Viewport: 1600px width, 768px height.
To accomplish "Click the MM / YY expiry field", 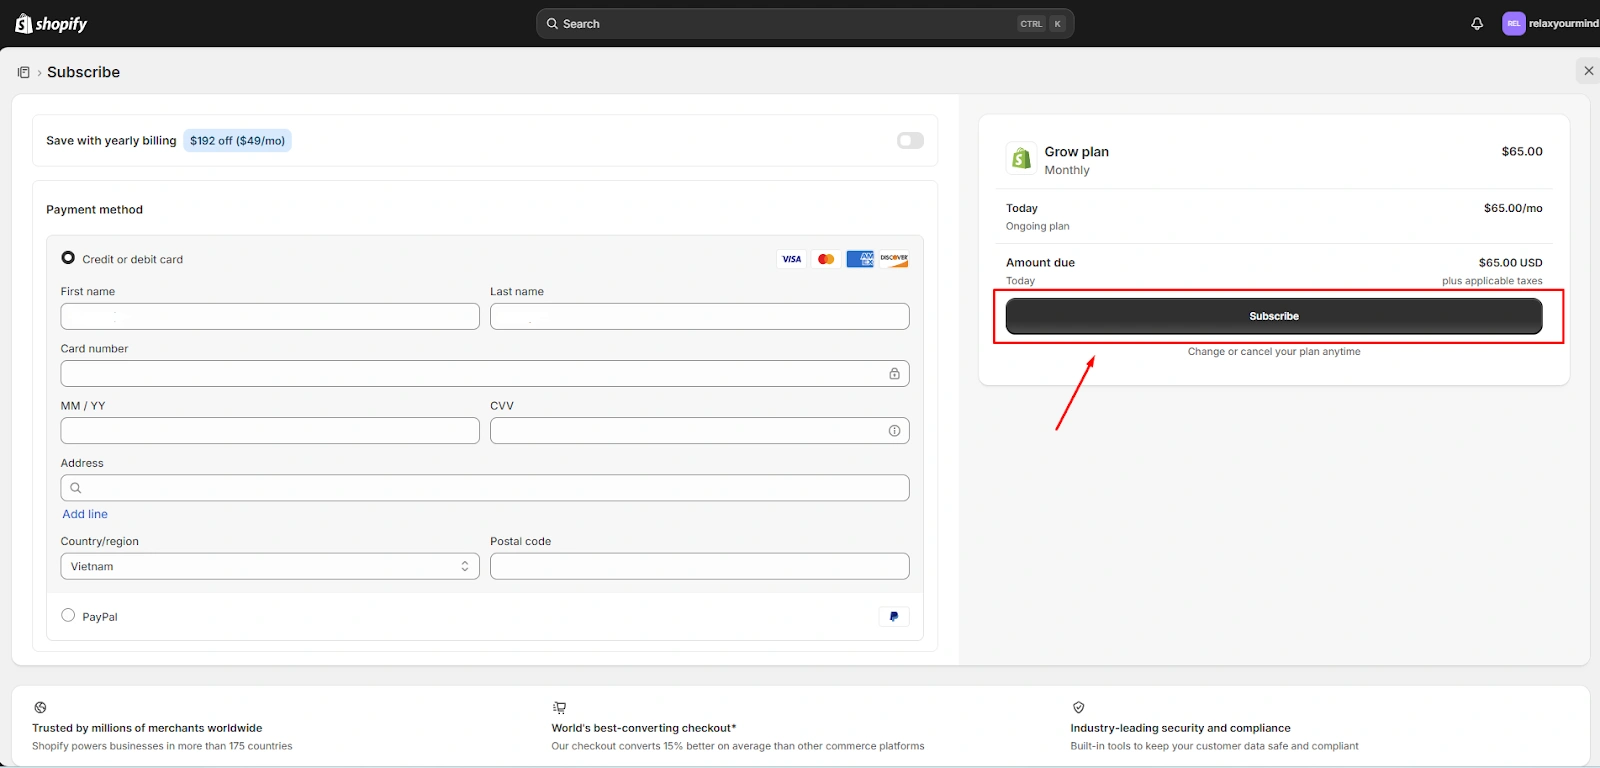I will tap(270, 431).
